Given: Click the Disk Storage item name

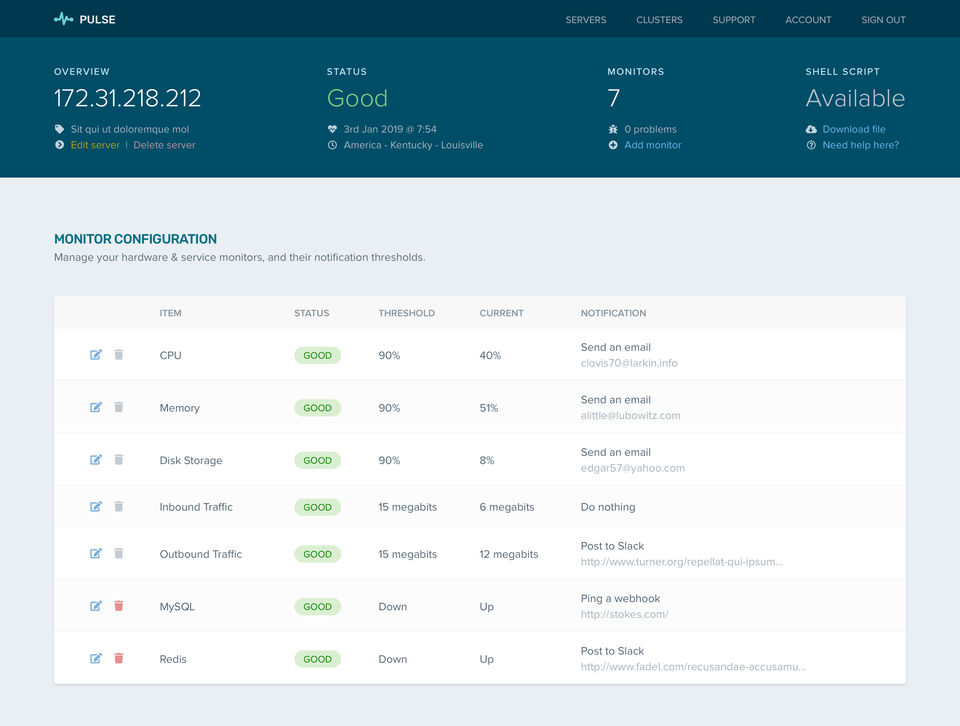Looking at the screenshot, I should [191, 460].
